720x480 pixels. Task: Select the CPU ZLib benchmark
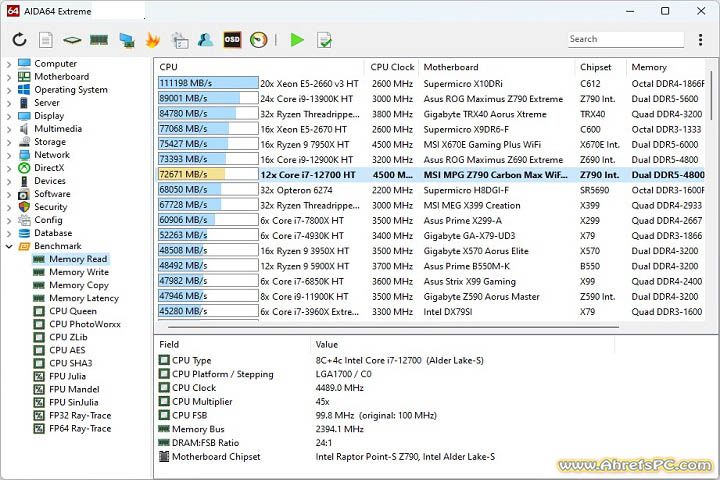tap(68, 337)
